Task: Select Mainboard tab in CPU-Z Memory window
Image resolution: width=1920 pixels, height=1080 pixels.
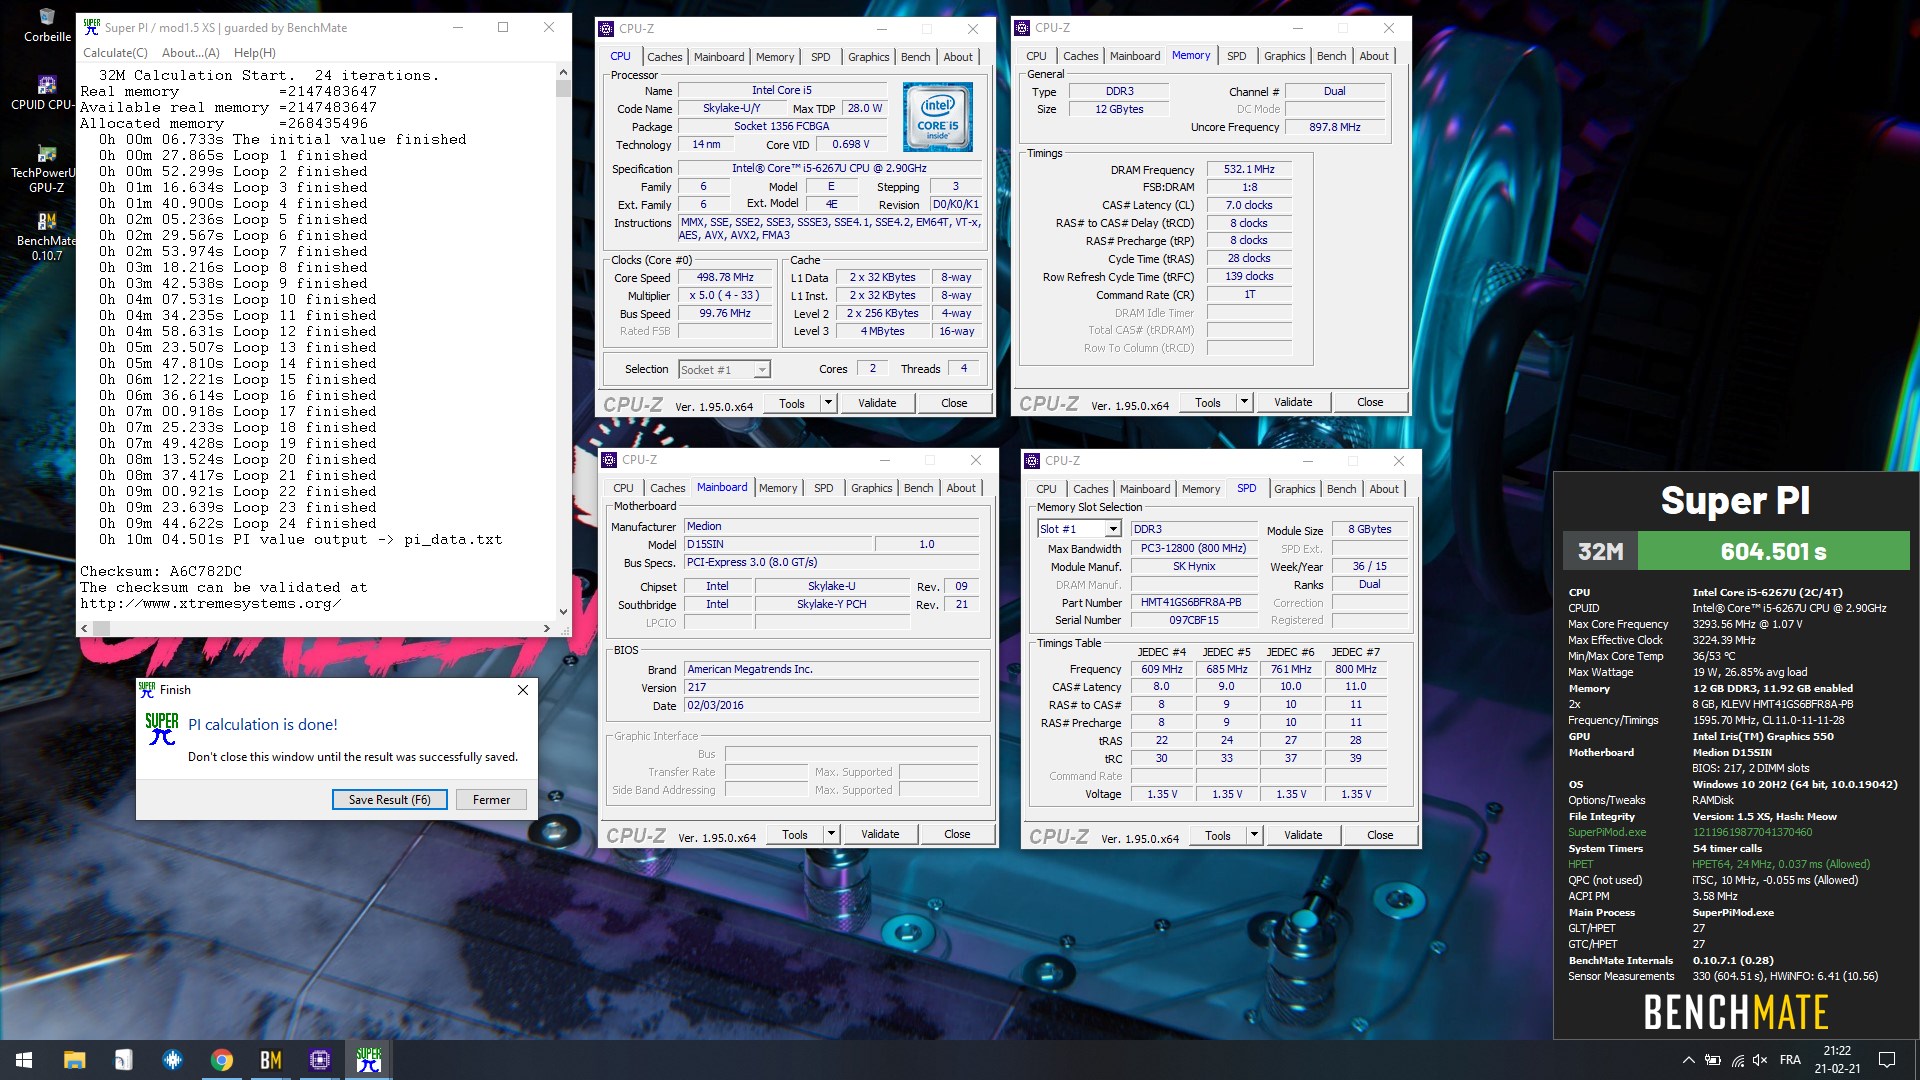Action: coord(1135,56)
